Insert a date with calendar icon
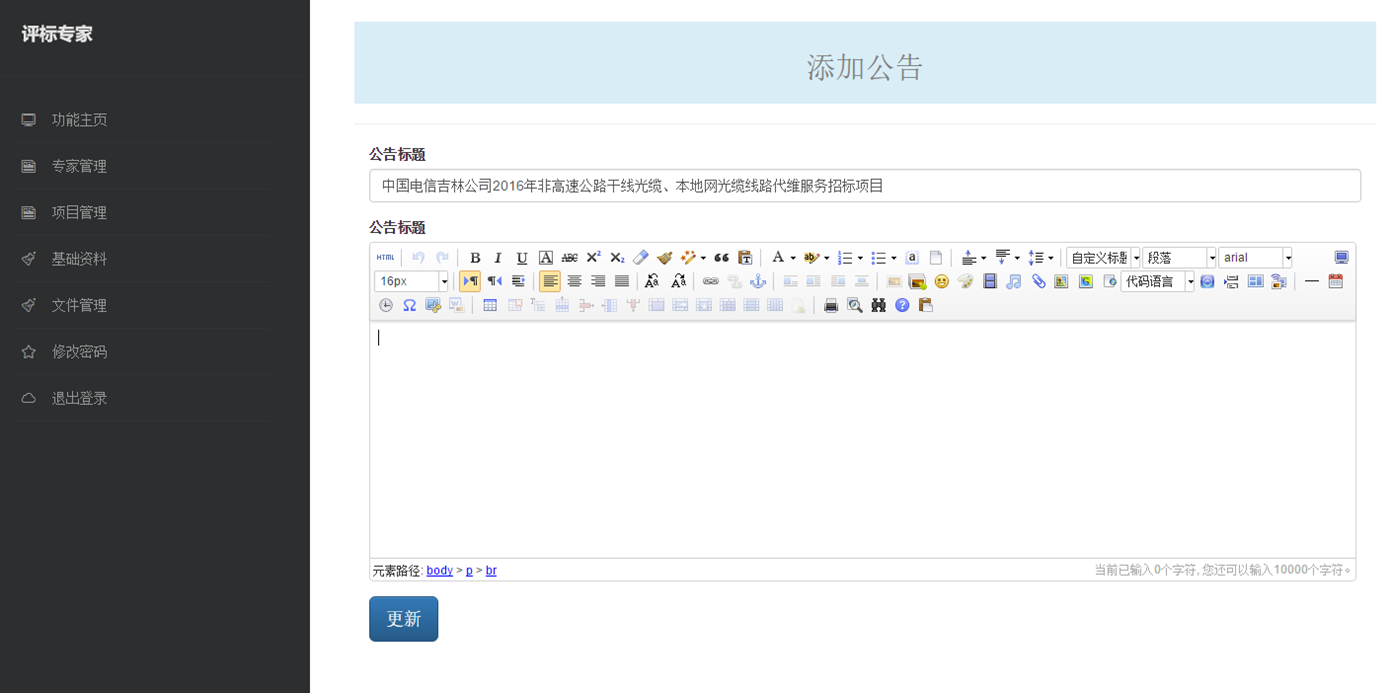 [x=1335, y=281]
